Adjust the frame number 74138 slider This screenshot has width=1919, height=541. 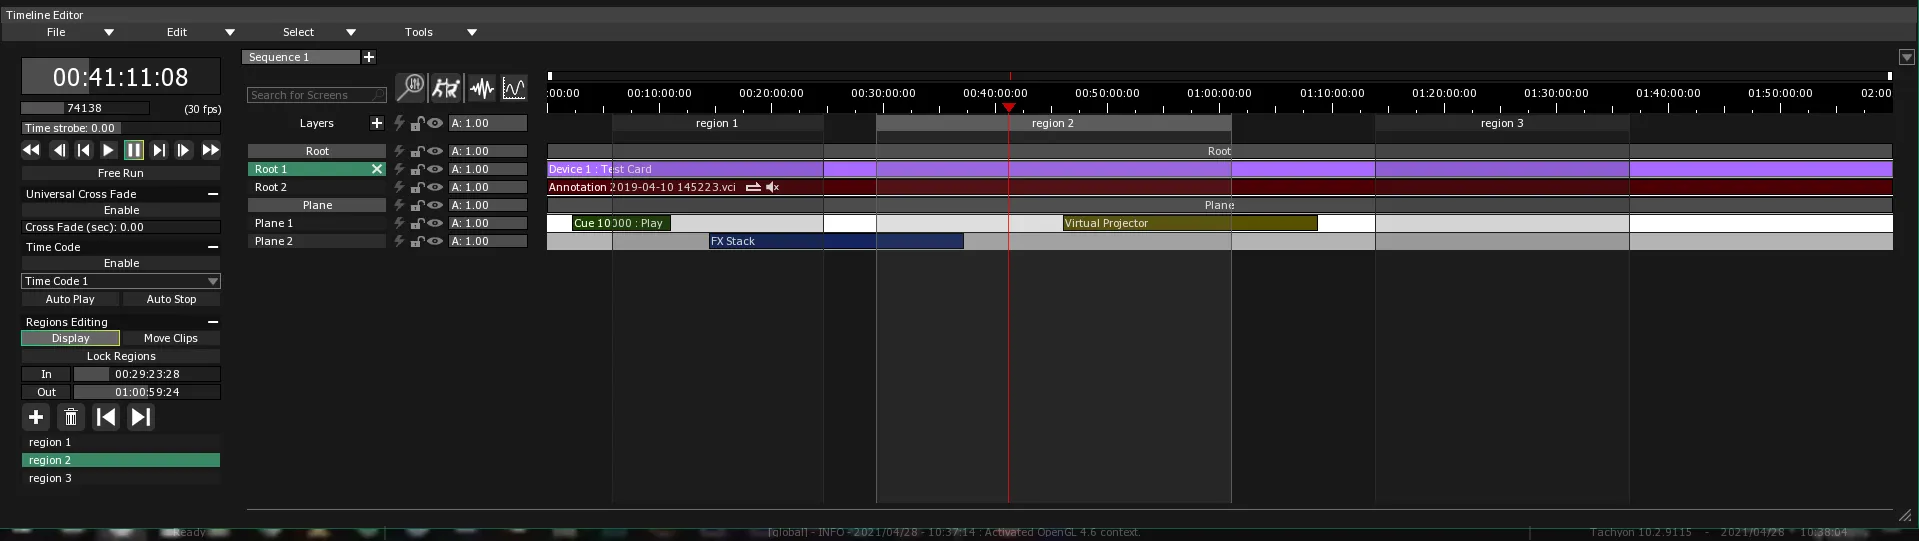tap(85, 108)
